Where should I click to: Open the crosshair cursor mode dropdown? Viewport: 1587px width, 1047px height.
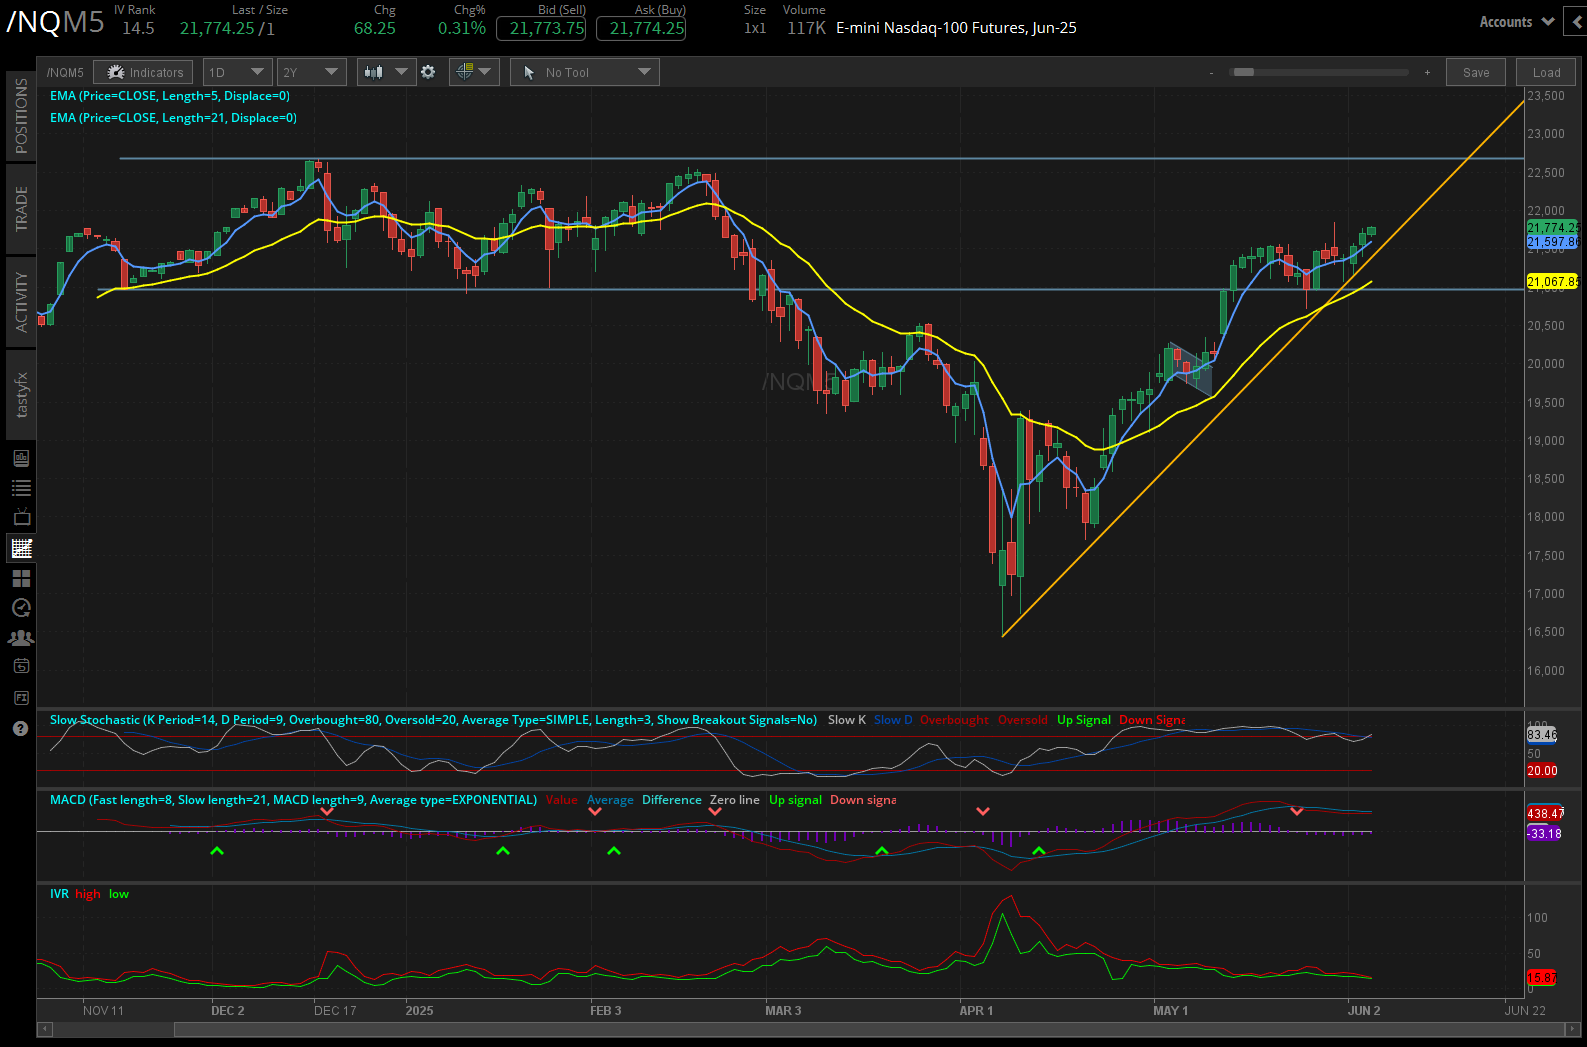[x=474, y=72]
